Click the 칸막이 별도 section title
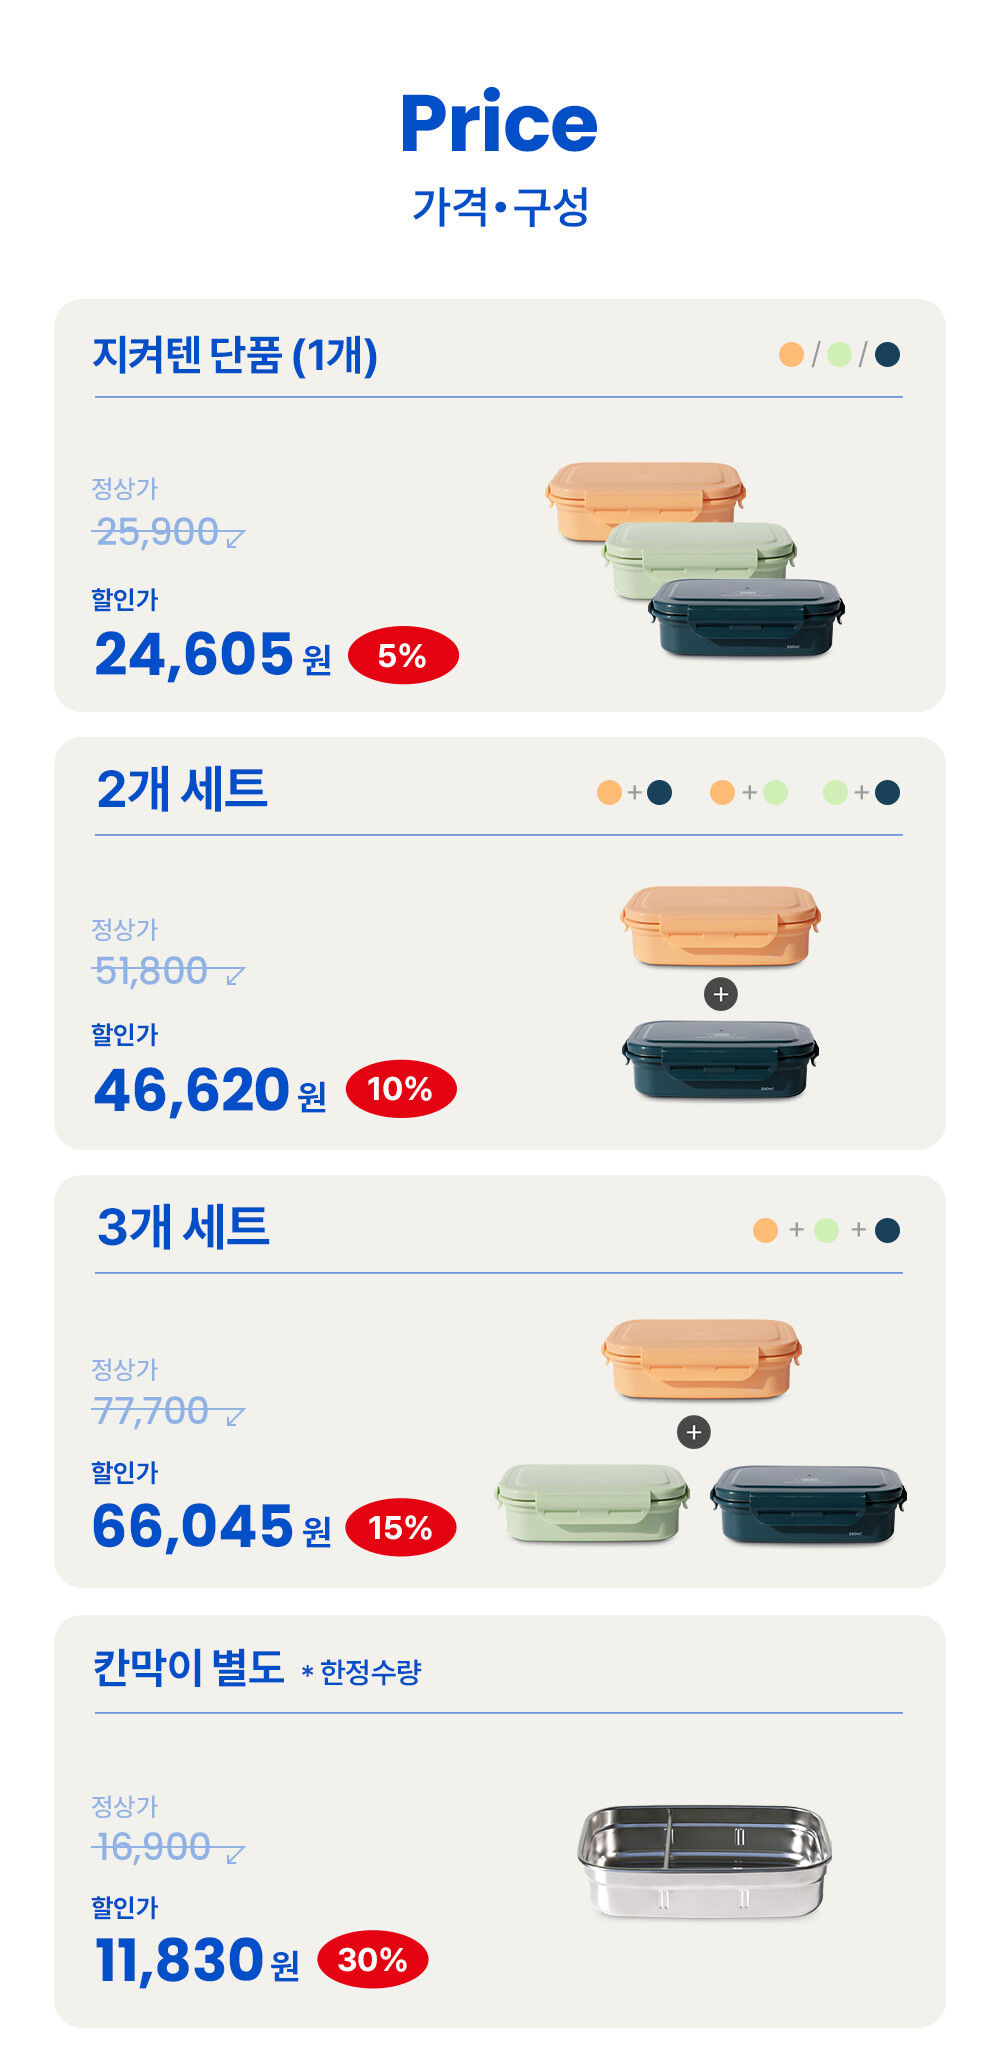 pyautogui.click(x=189, y=1667)
